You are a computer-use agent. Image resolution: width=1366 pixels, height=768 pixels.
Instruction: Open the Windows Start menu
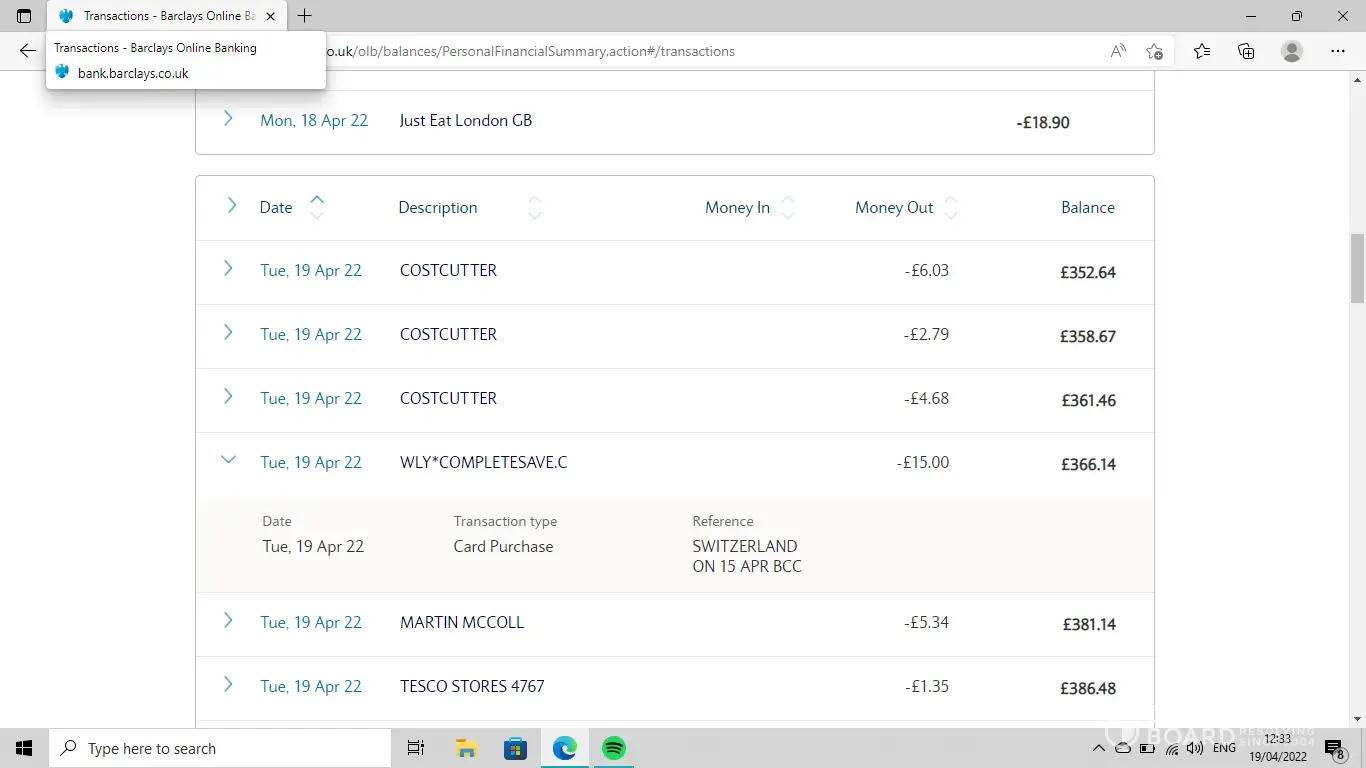(x=24, y=748)
